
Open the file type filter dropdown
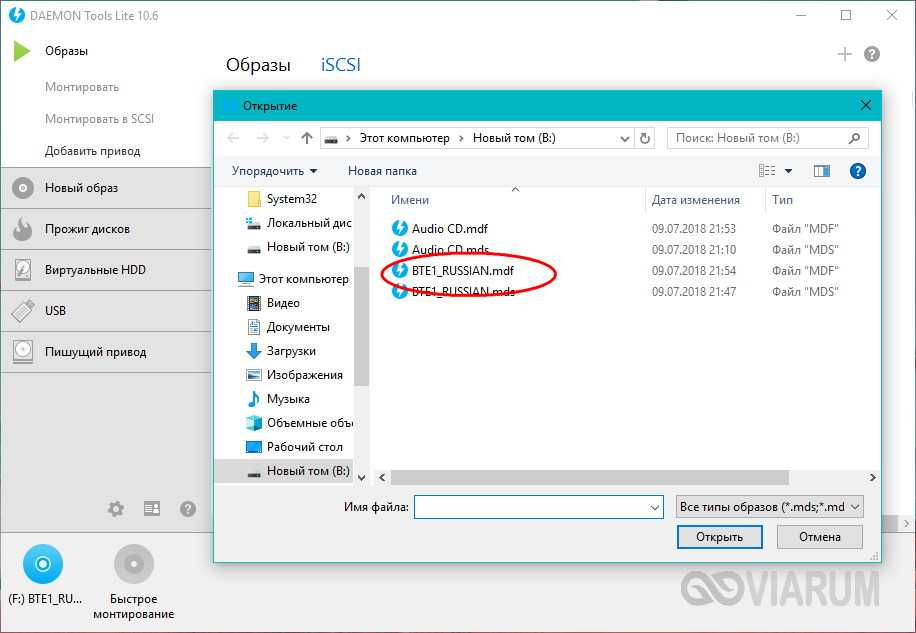(769, 507)
